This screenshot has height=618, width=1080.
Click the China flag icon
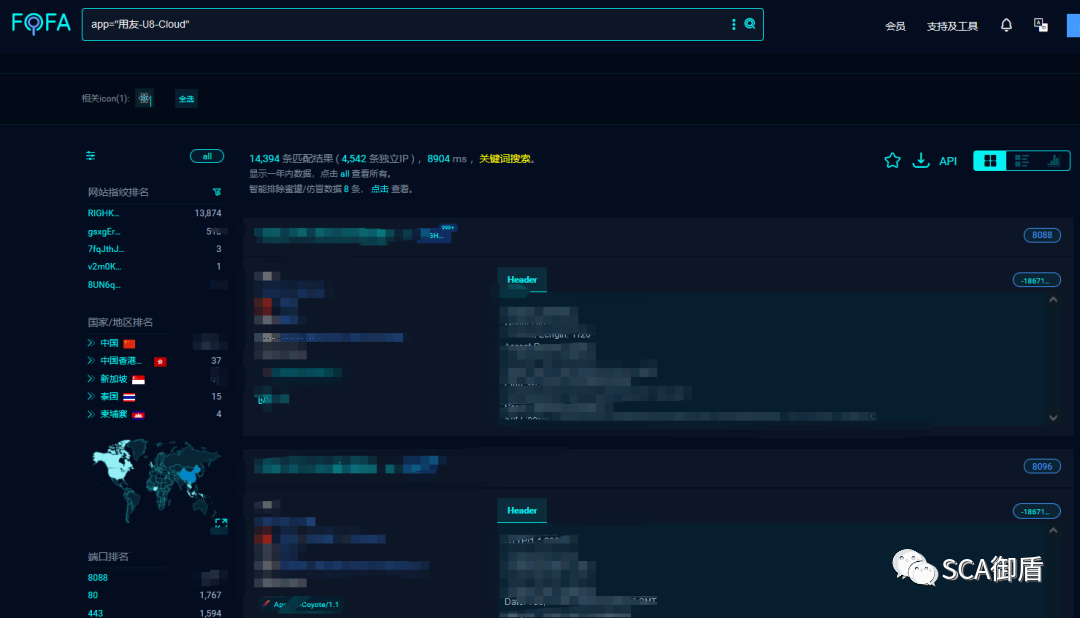tap(129, 343)
